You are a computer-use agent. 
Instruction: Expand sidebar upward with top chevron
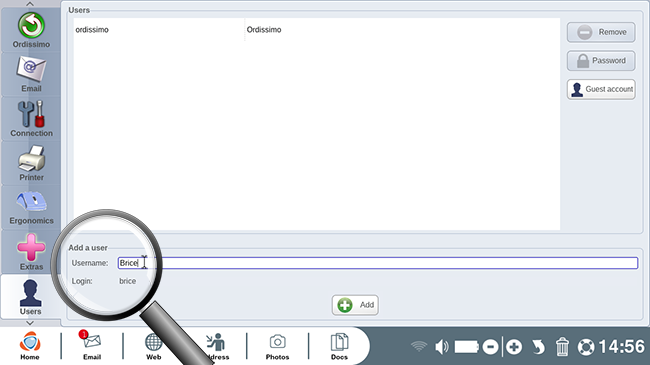click(30, 4)
